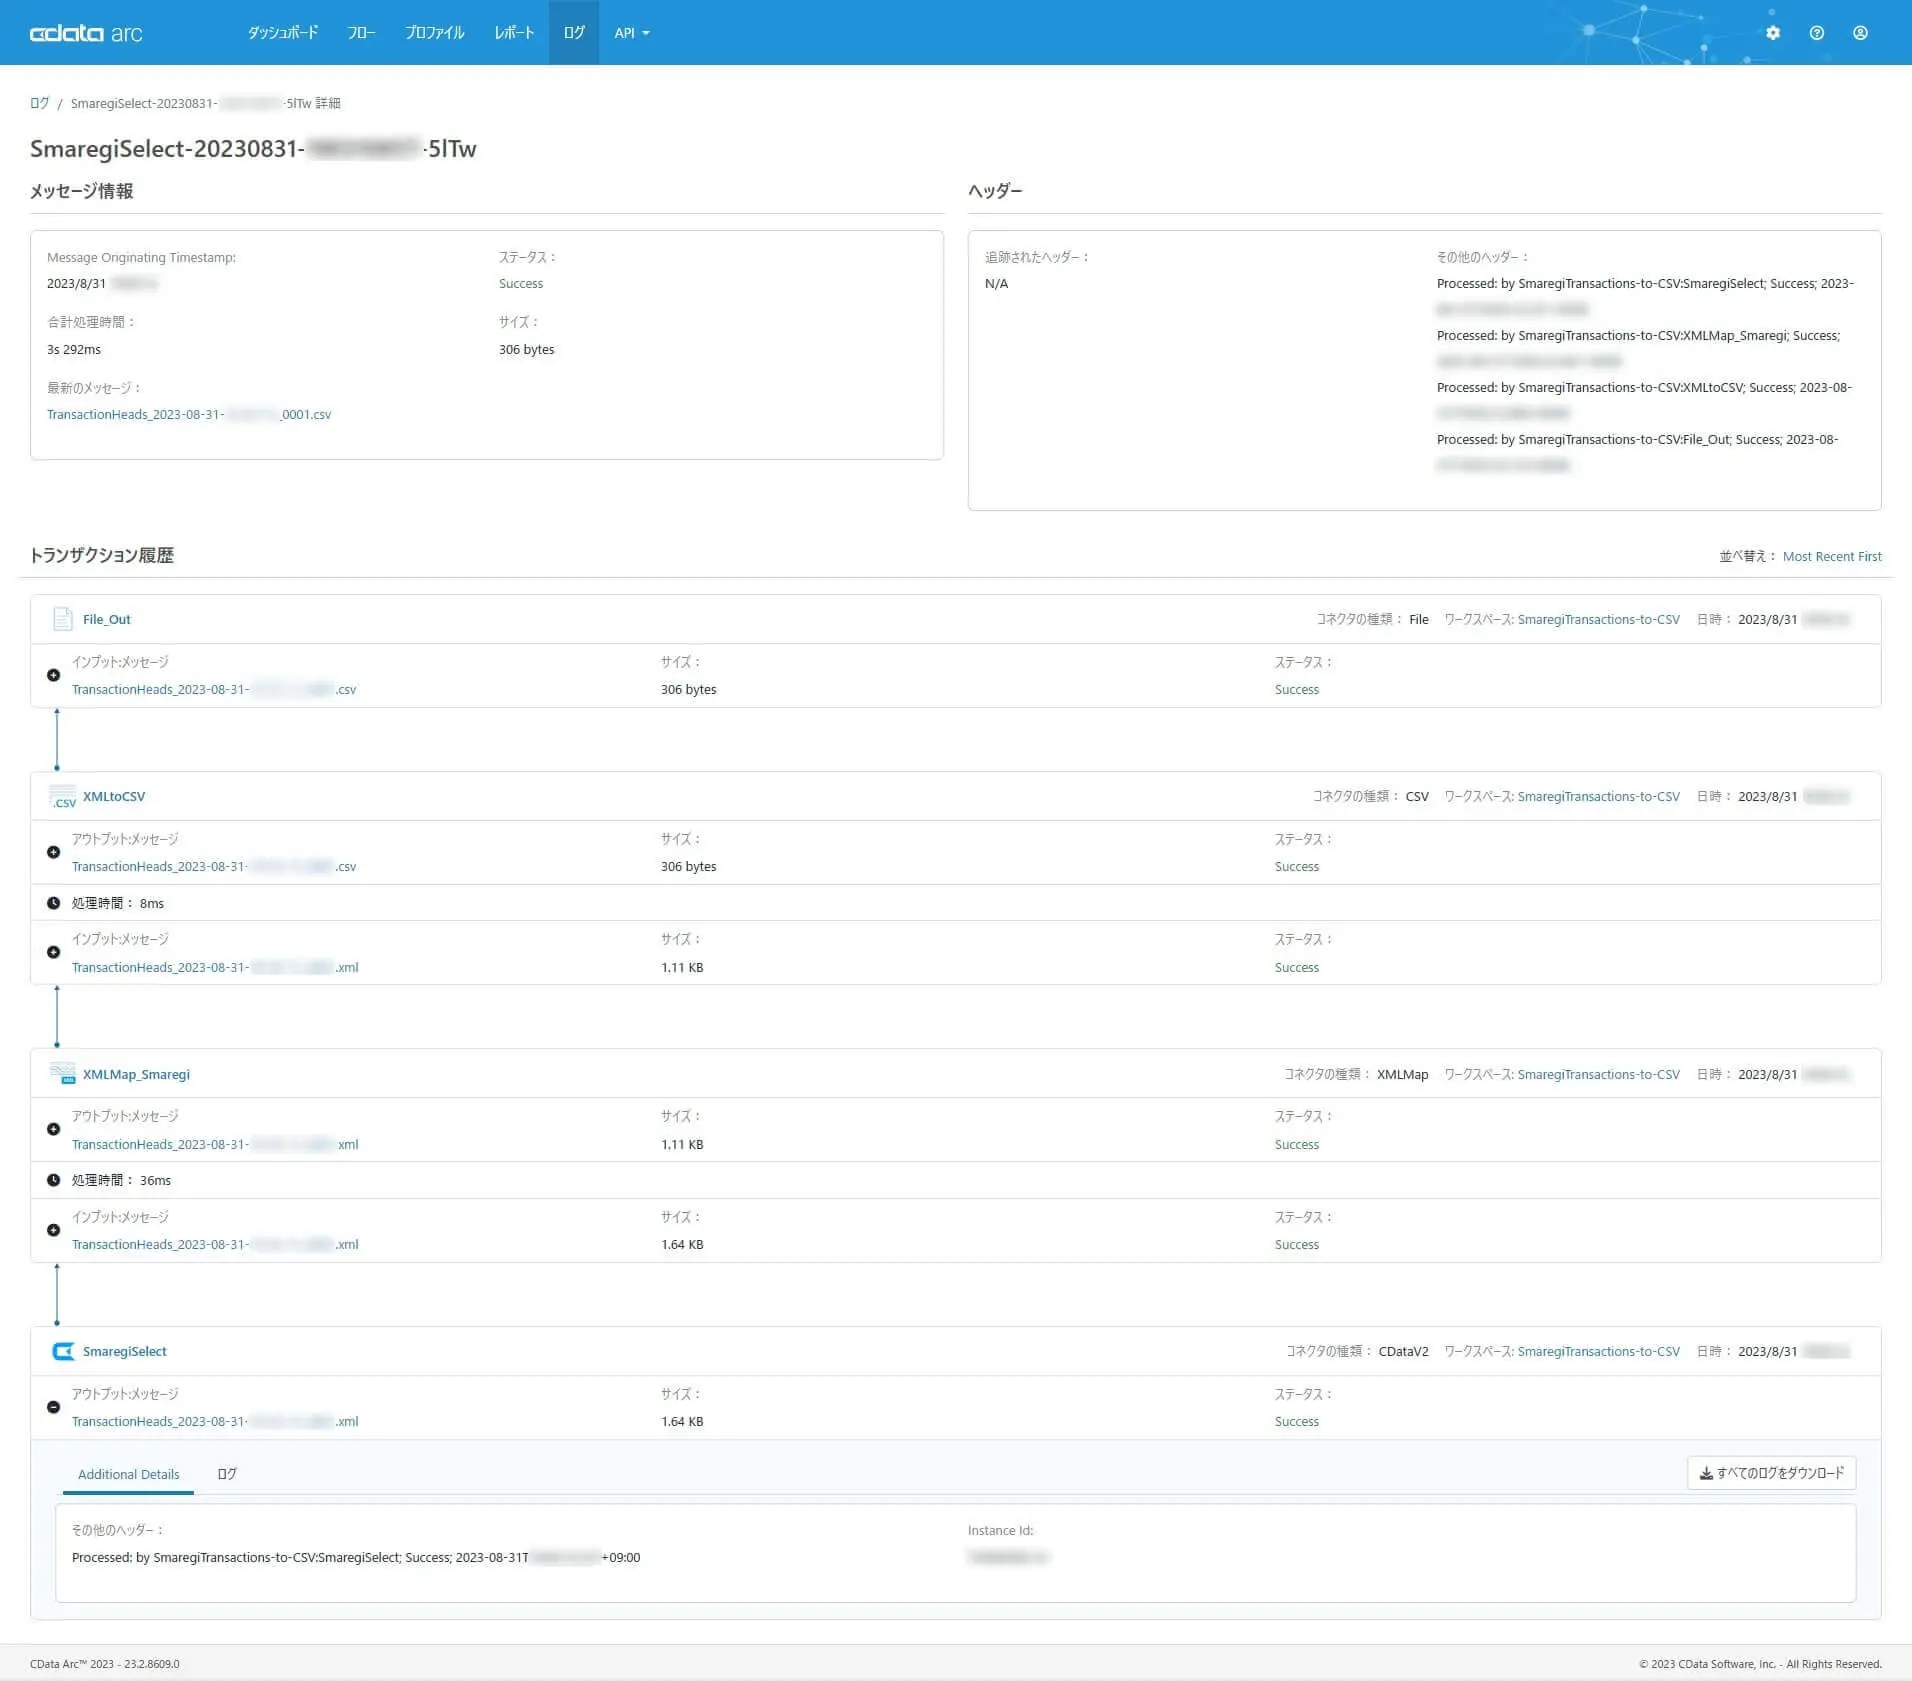
Task: Click the XMLMap_Smaregi connector icon
Action: point(62,1074)
